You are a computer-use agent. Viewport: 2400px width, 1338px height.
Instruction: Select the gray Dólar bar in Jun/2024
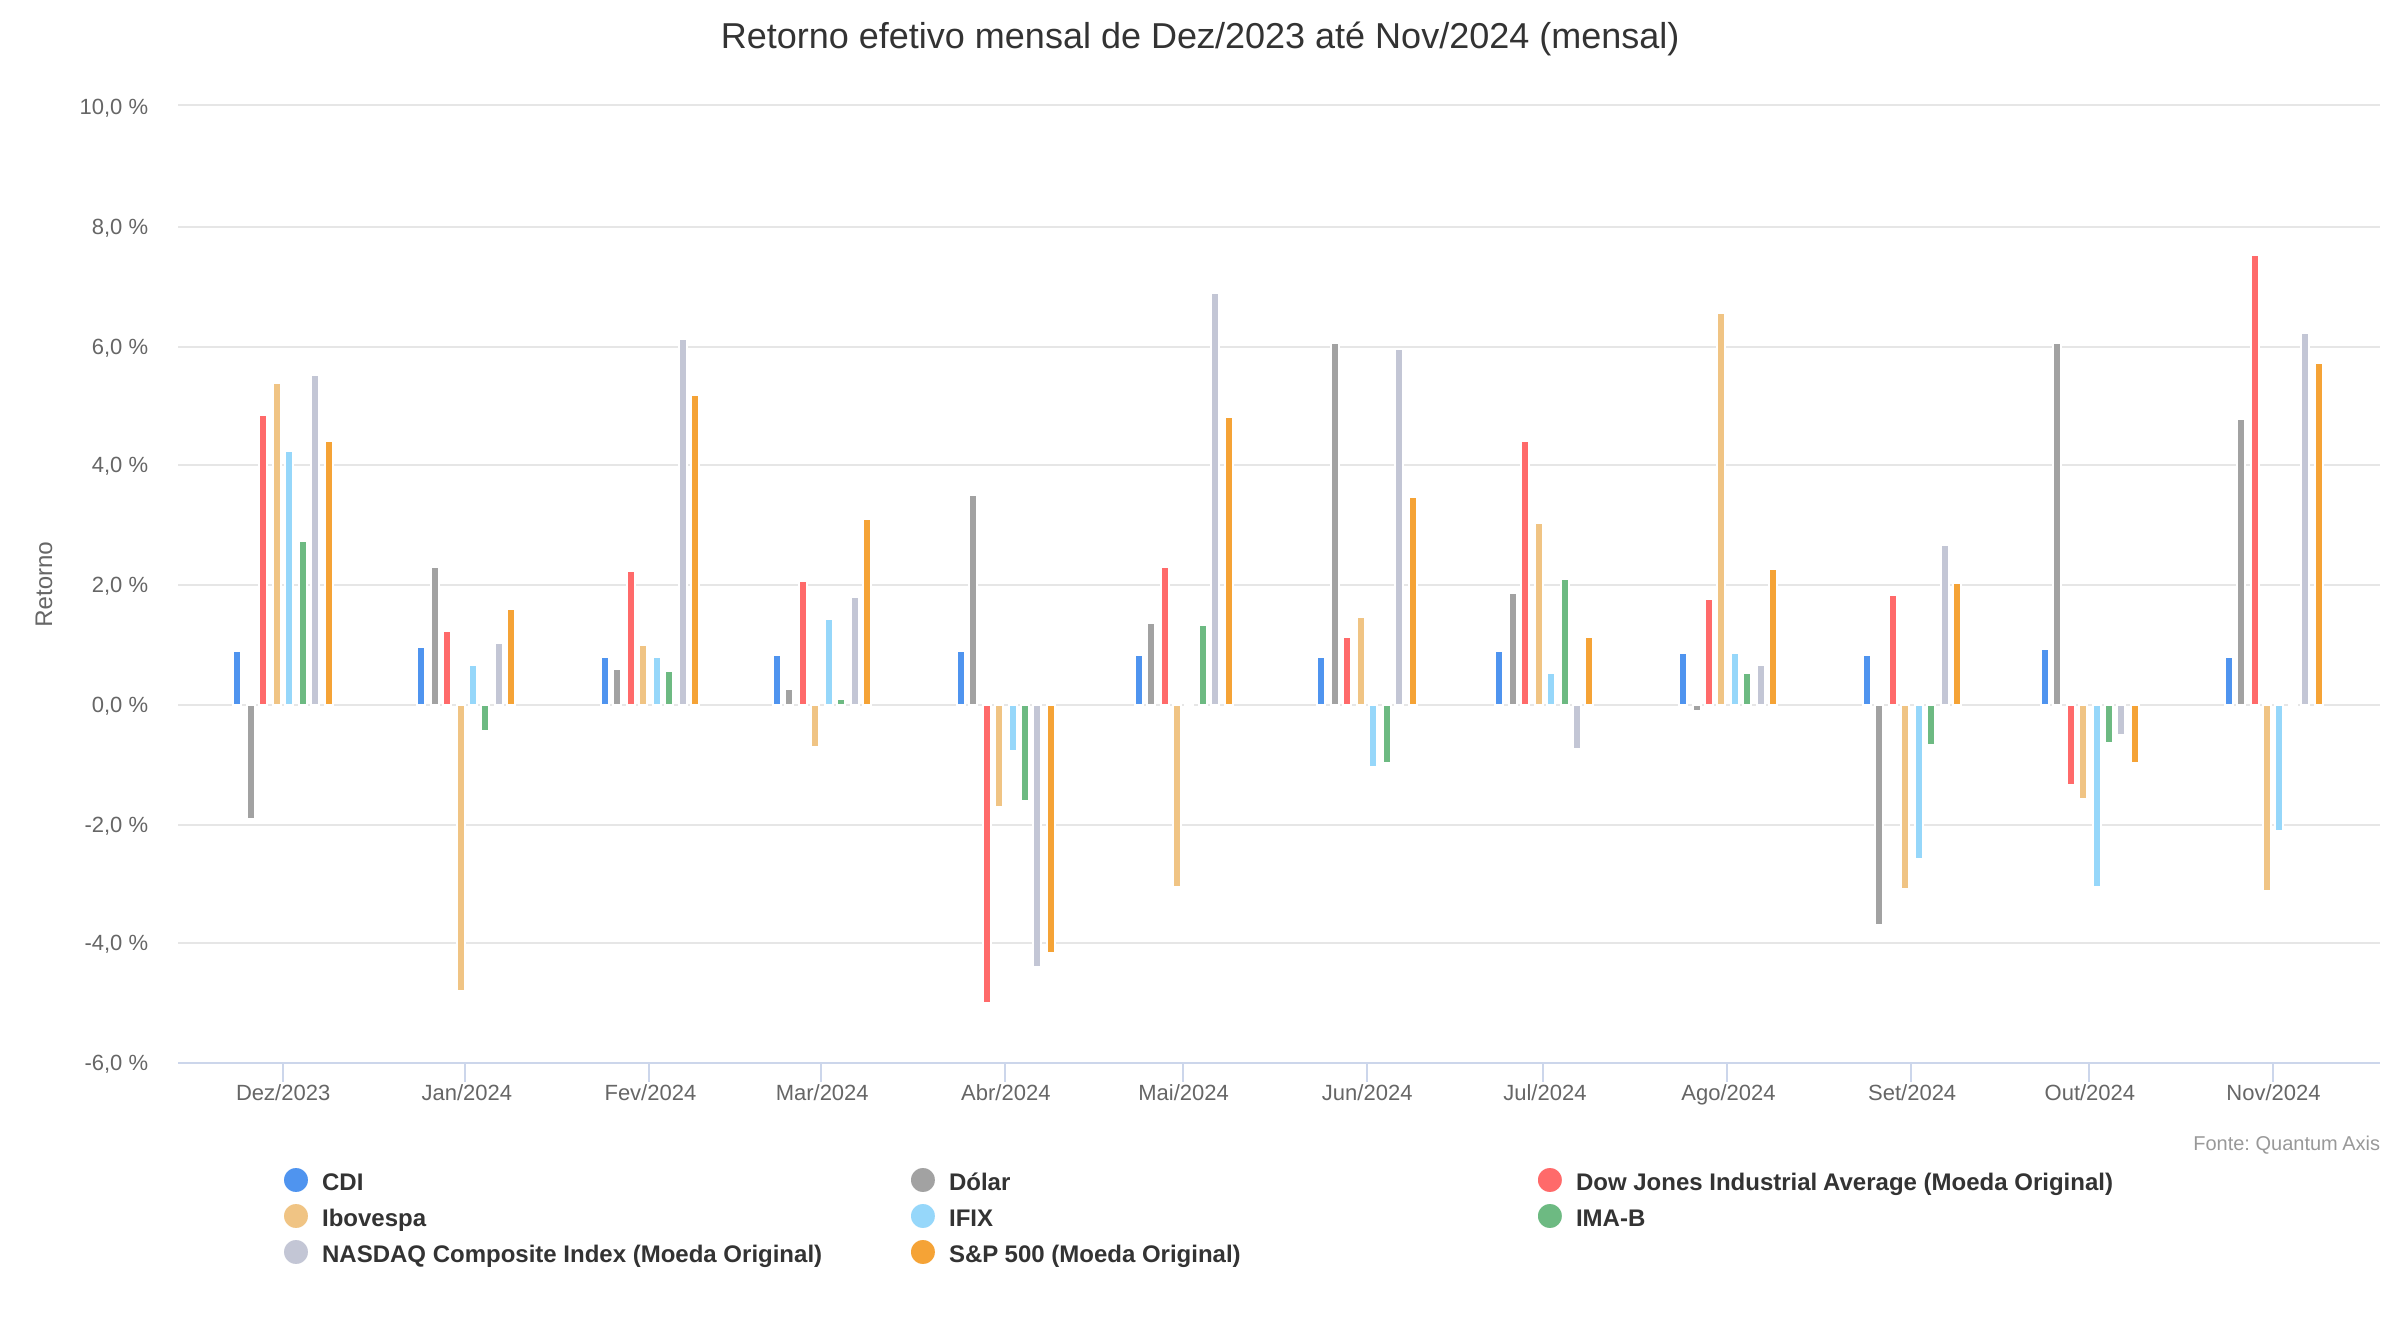point(1335,524)
